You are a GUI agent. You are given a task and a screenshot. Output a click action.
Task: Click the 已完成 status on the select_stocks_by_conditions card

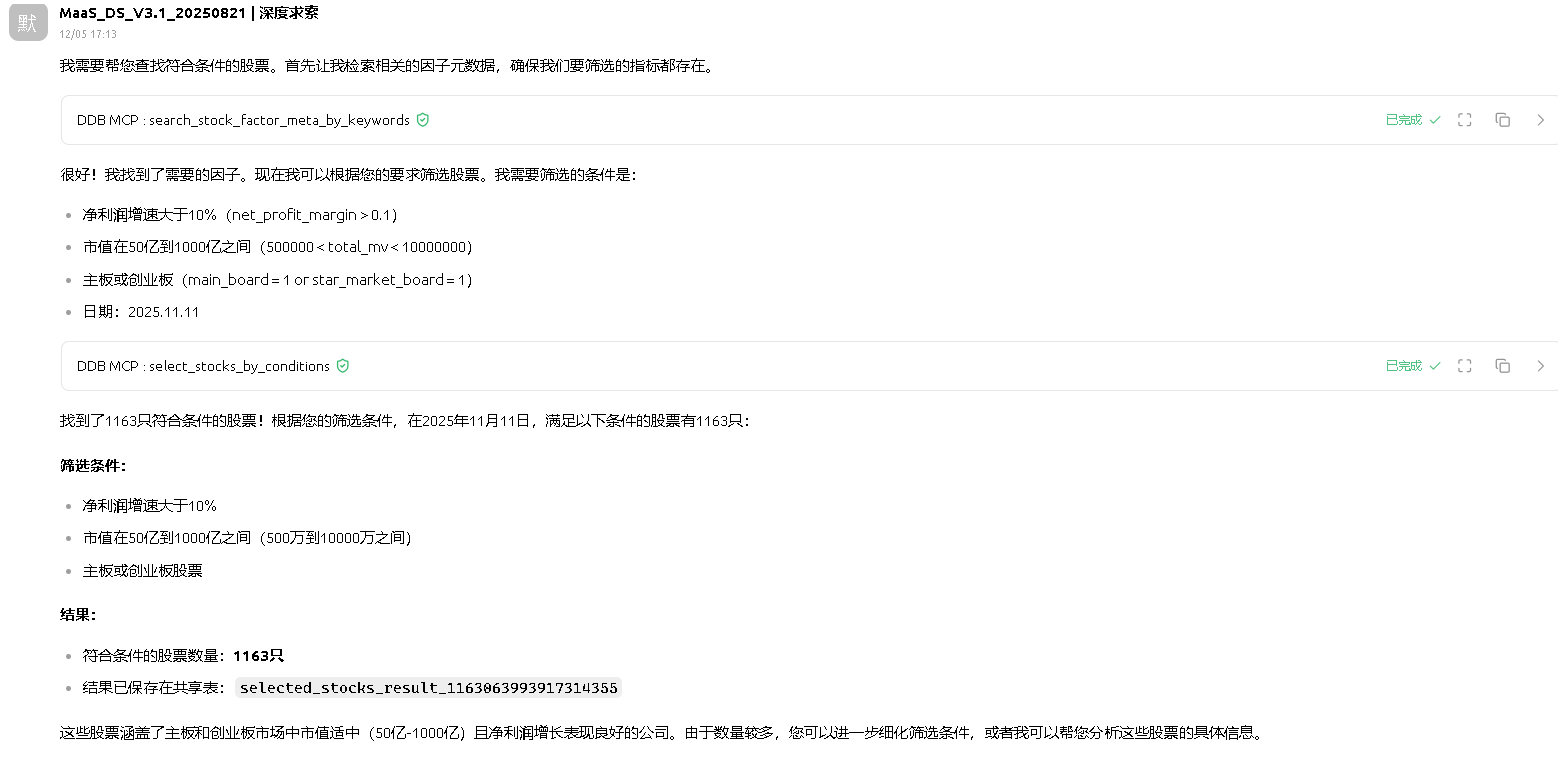(x=1403, y=366)
